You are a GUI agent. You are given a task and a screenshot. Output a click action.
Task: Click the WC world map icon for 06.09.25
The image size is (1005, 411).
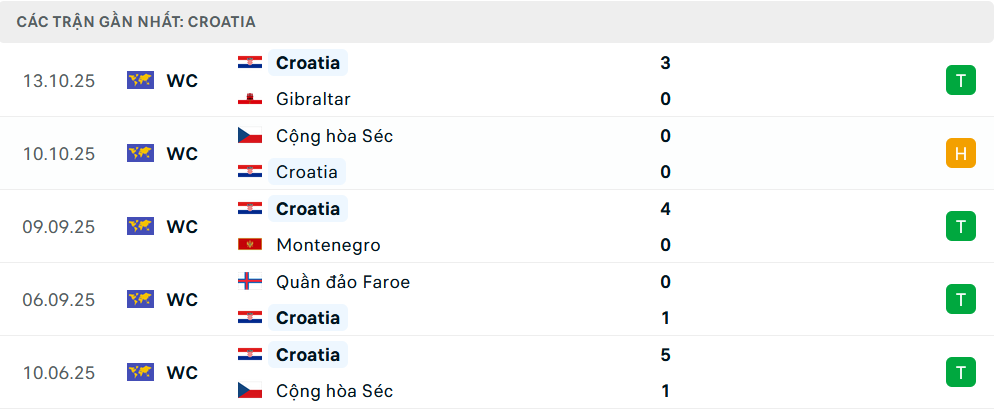140,300
